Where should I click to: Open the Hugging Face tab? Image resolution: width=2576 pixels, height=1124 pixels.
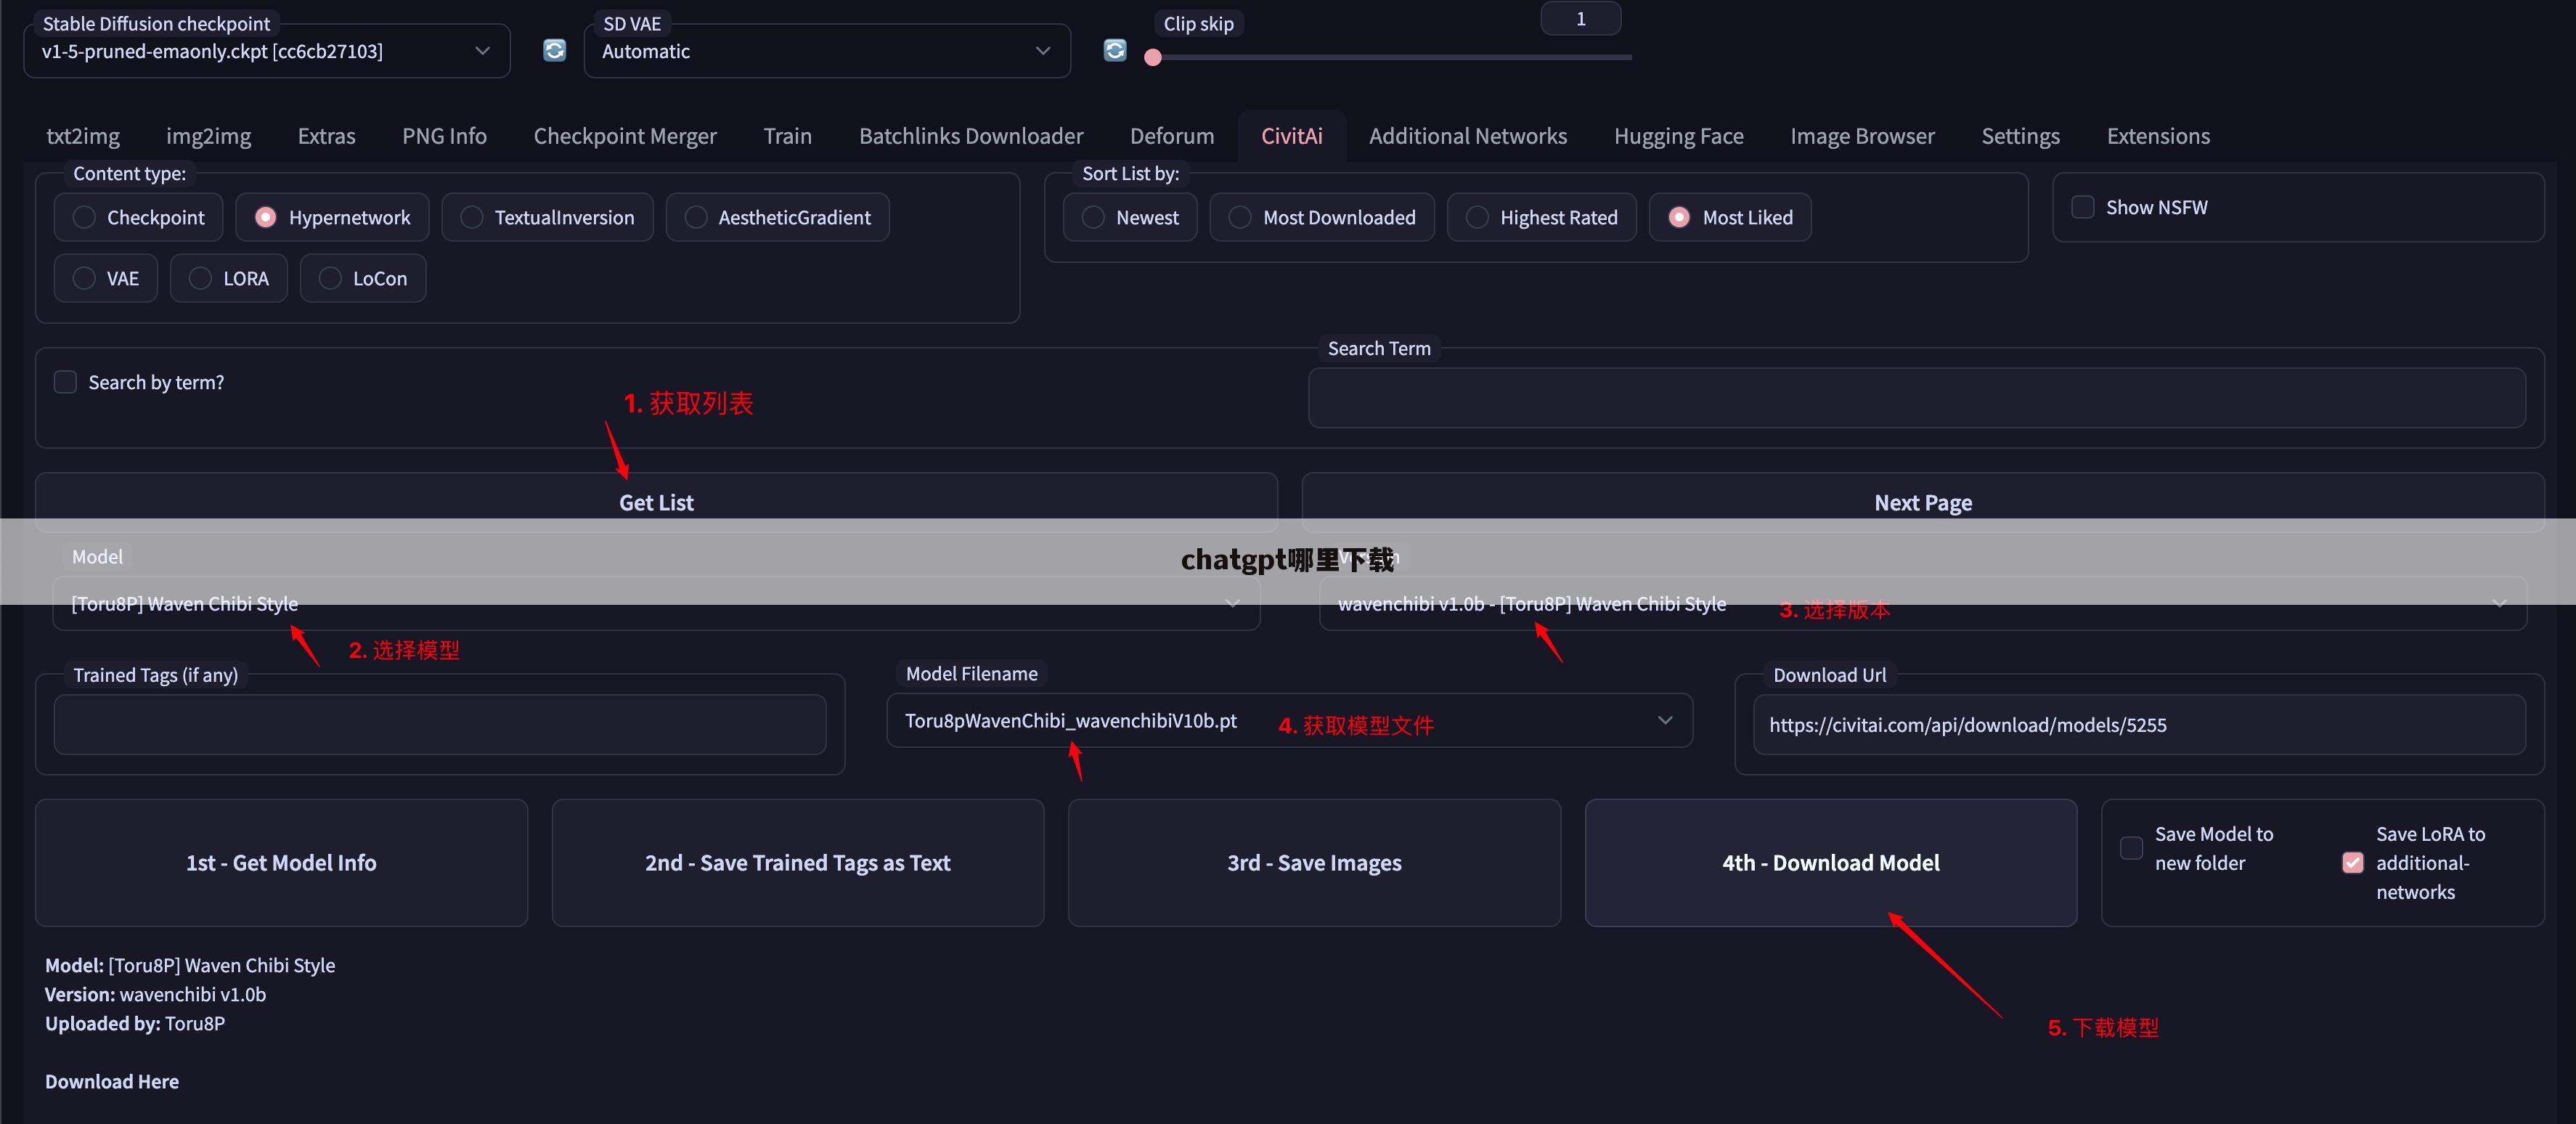(x=1678, y=136)
